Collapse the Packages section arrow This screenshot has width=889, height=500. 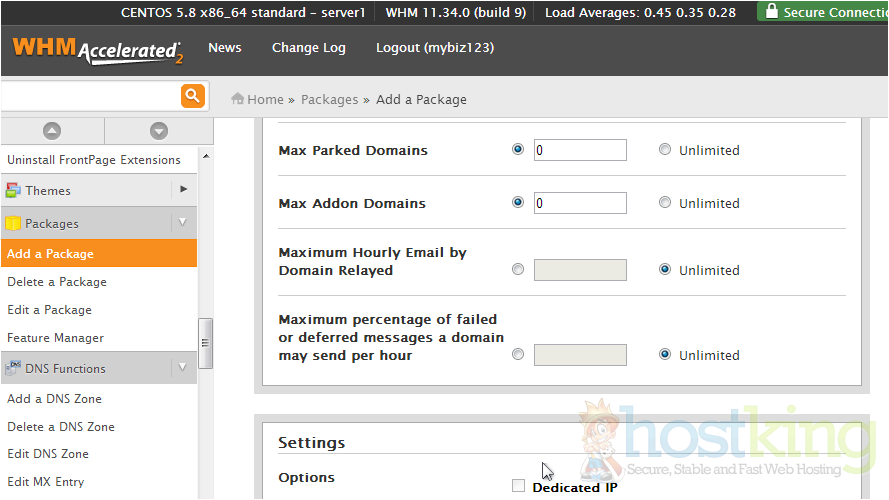(183, 223)
